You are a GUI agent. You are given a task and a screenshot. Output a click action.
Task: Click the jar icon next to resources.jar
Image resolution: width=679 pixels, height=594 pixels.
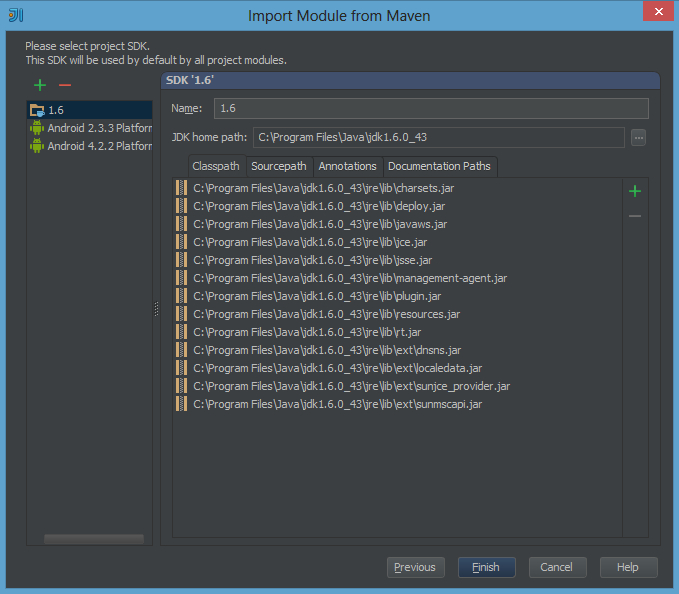[181, 314]
